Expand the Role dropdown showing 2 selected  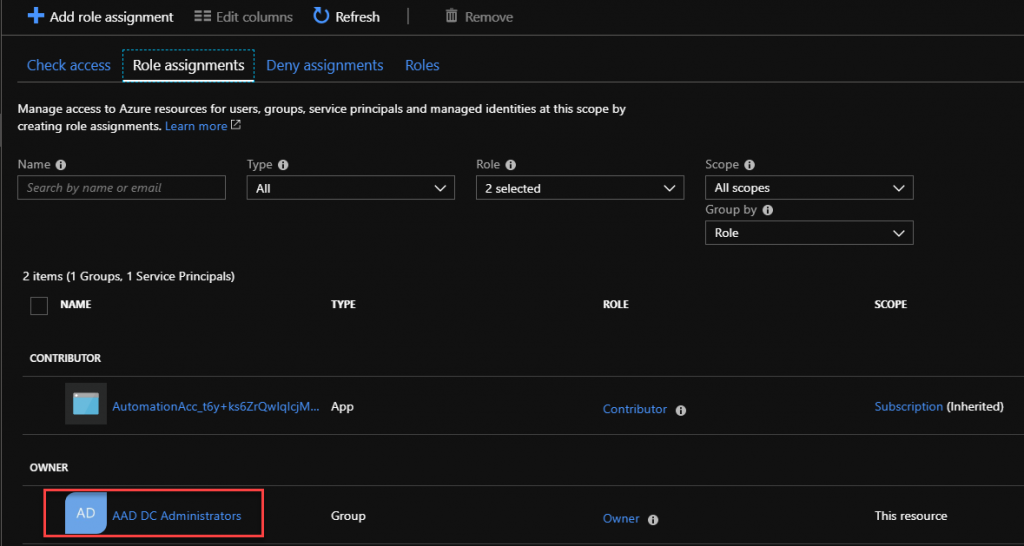tap(580, 188)
